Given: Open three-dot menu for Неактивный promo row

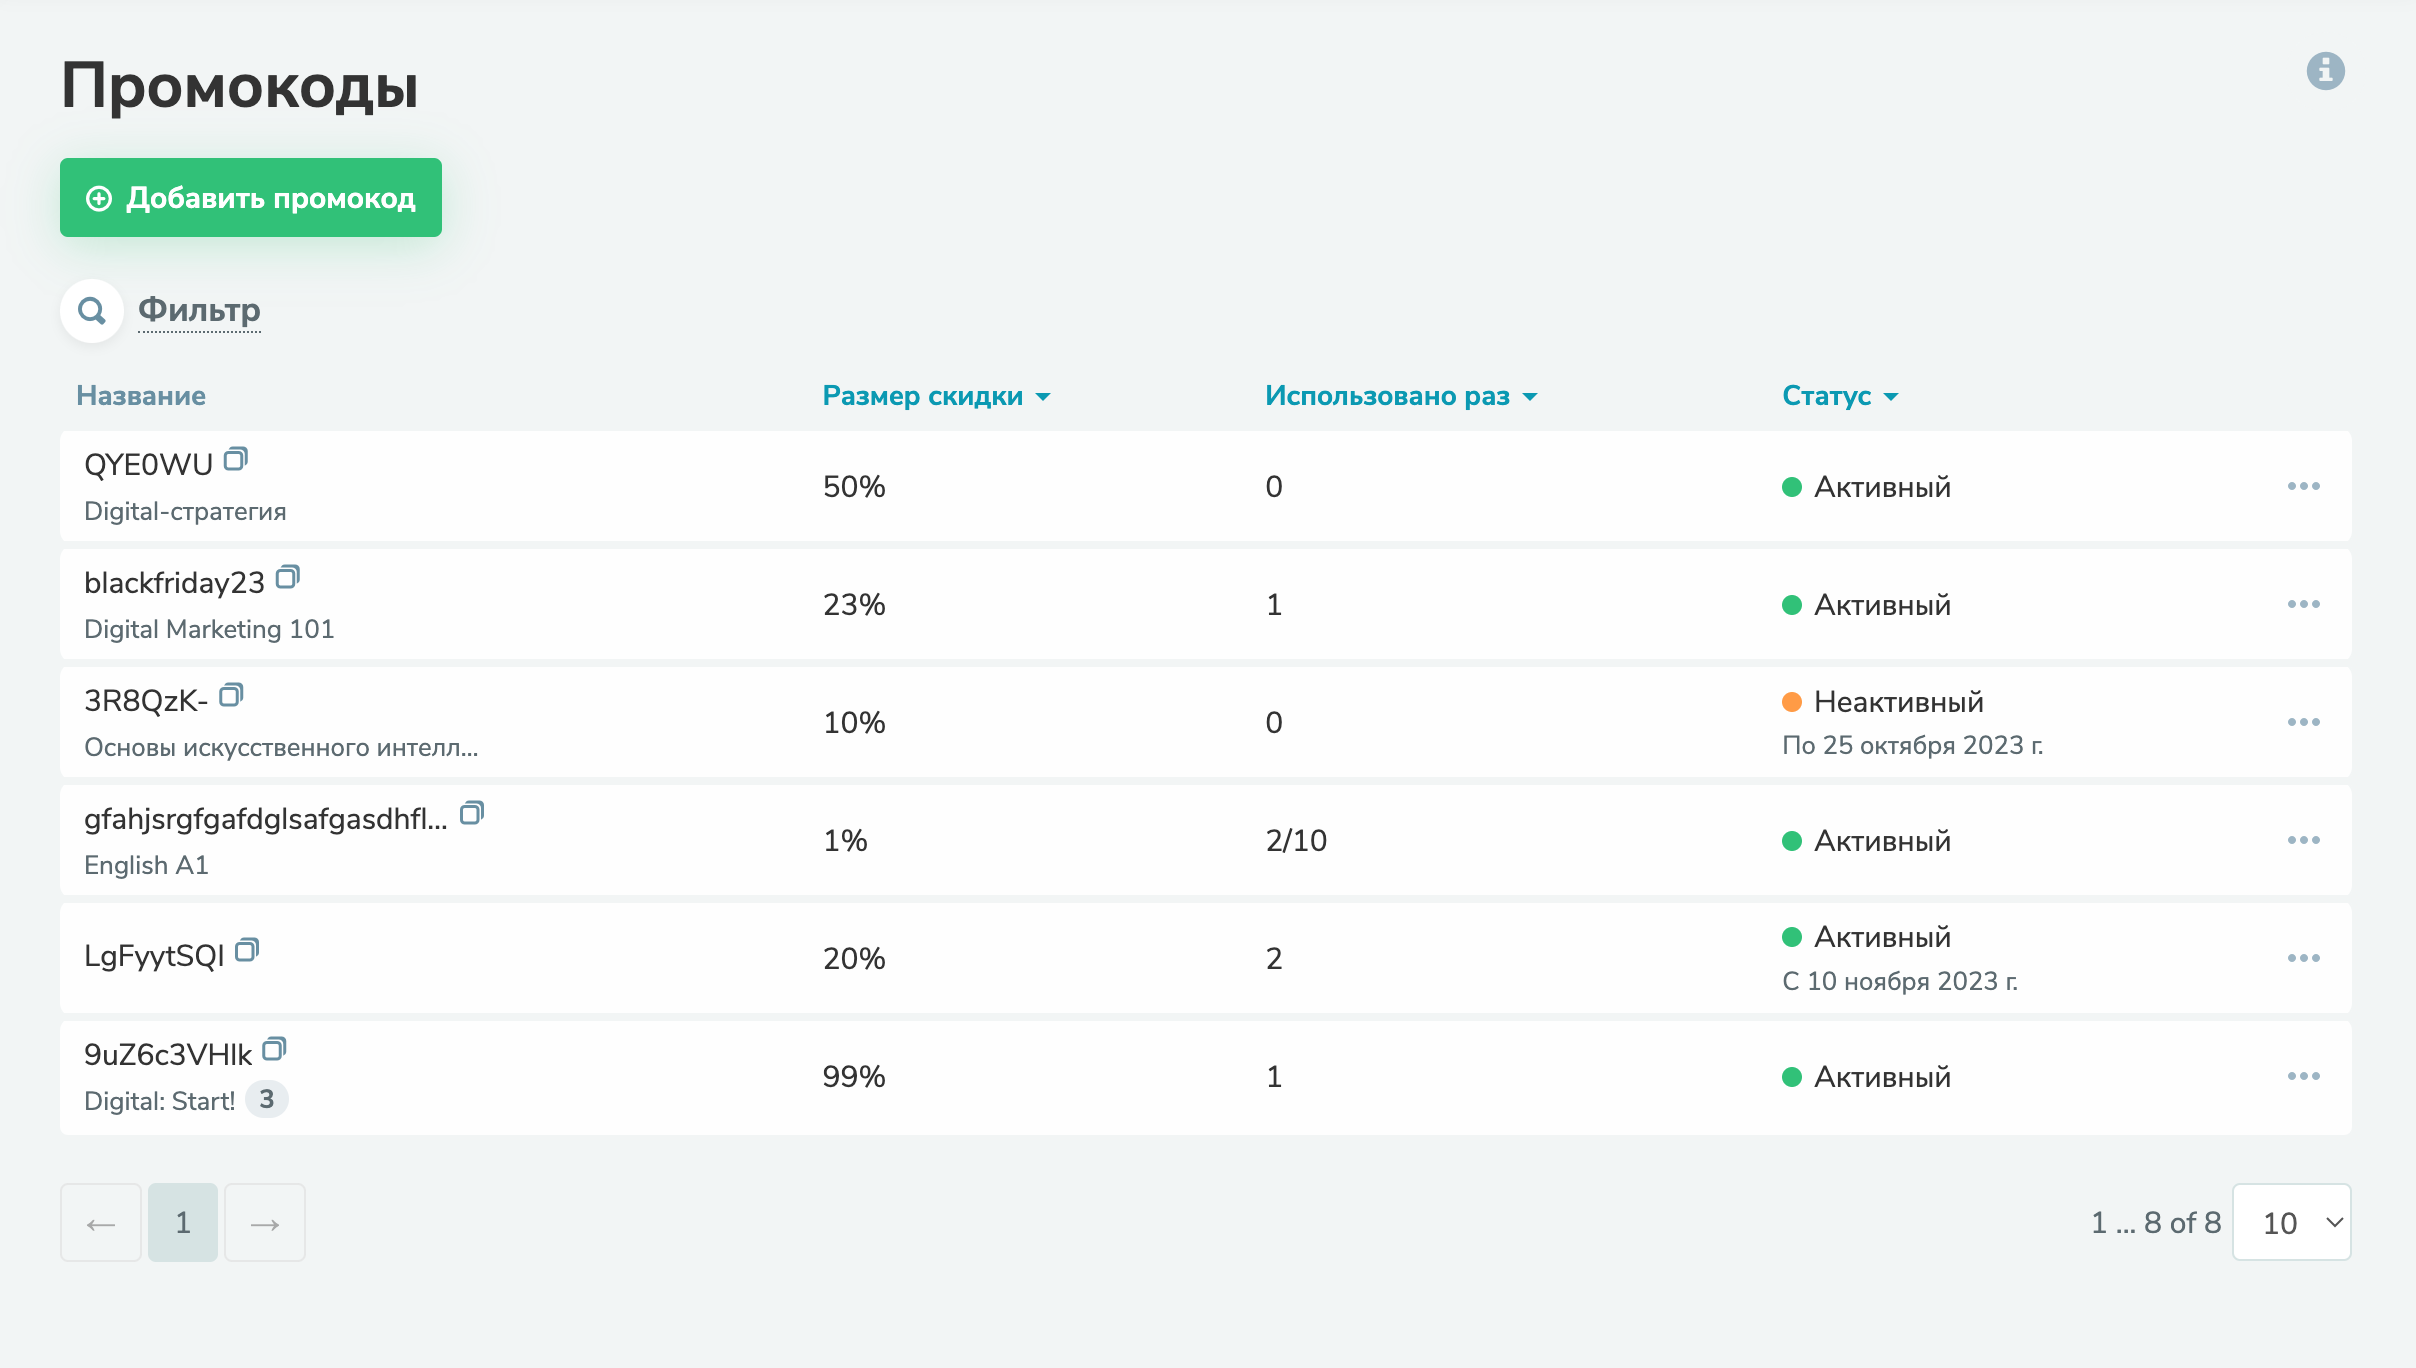Looking at the screenshot, I should 2303,723.
